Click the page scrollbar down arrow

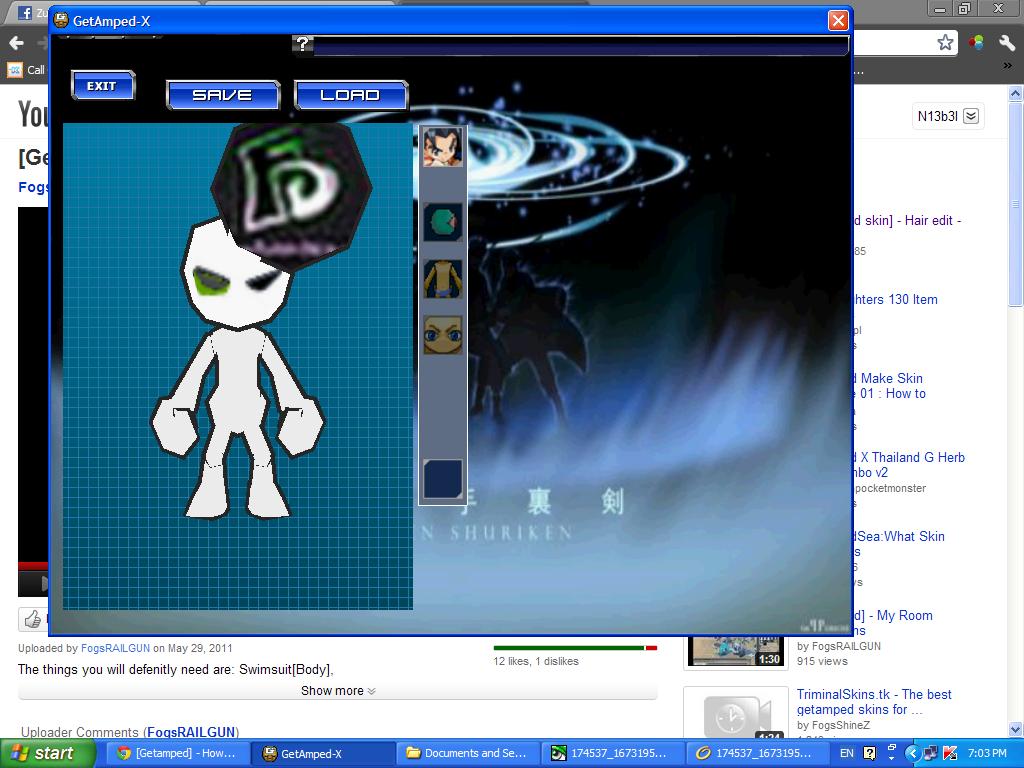[1016, 729]
